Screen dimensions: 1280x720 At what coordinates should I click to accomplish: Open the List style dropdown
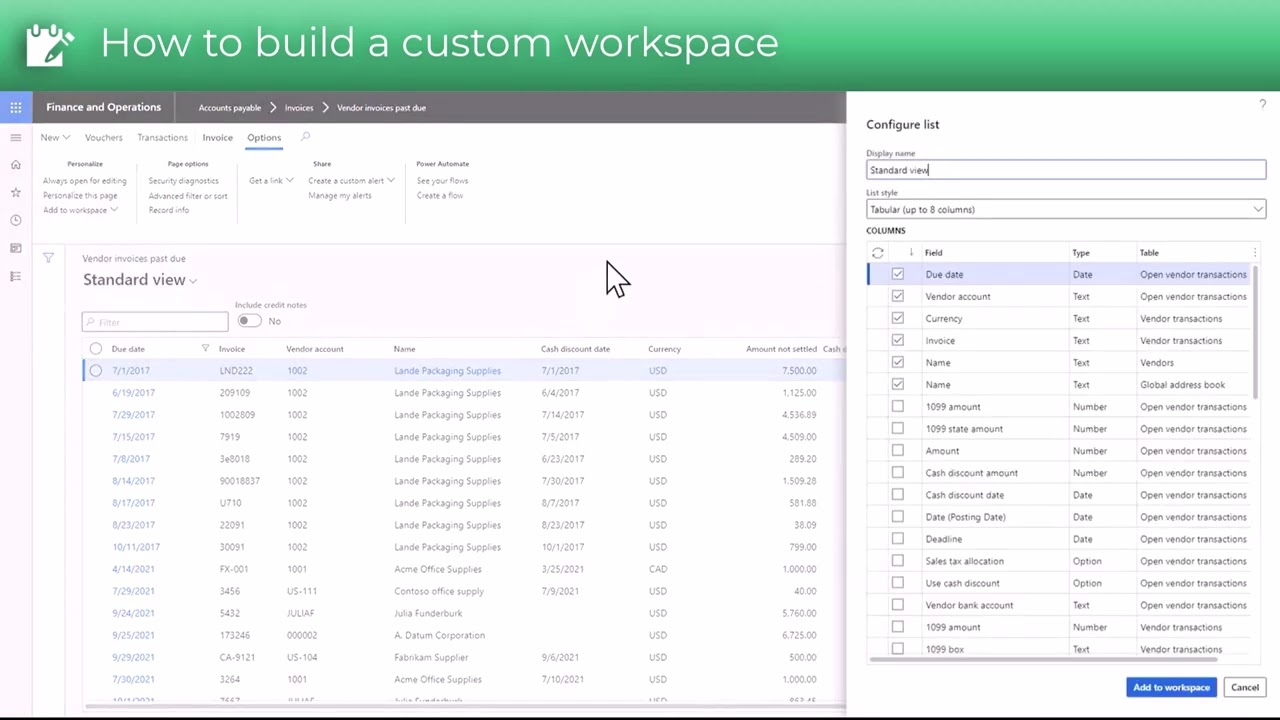(x=1066, y=209)
